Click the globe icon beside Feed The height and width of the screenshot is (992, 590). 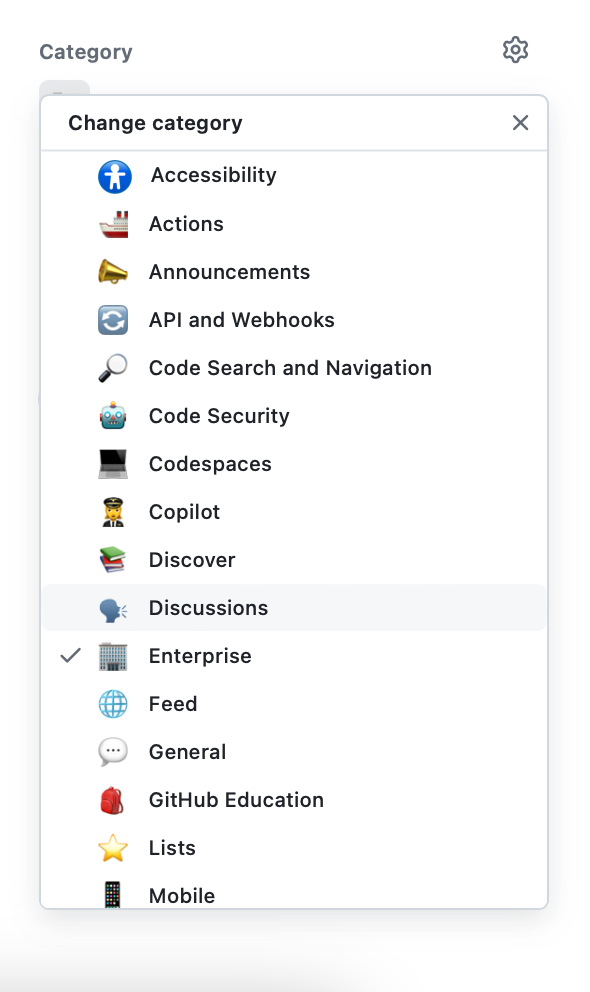[x=113, y=703]
